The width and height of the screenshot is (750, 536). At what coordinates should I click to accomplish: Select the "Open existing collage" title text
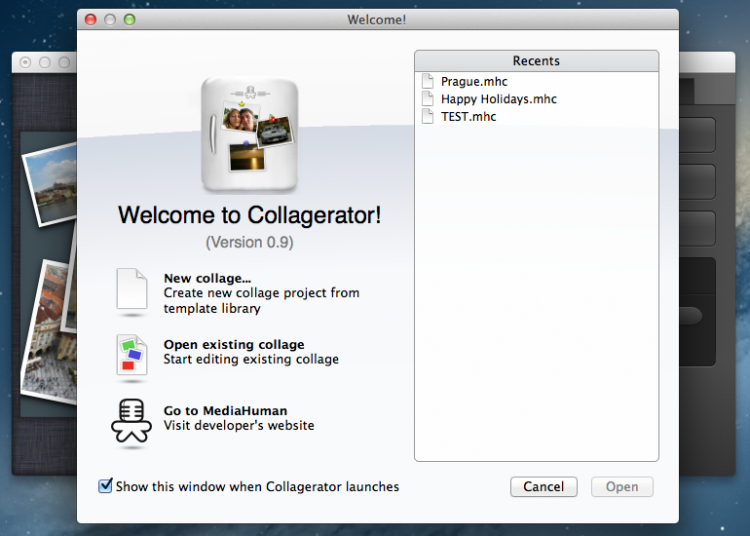pyautogui.click(x=233, y=345)
